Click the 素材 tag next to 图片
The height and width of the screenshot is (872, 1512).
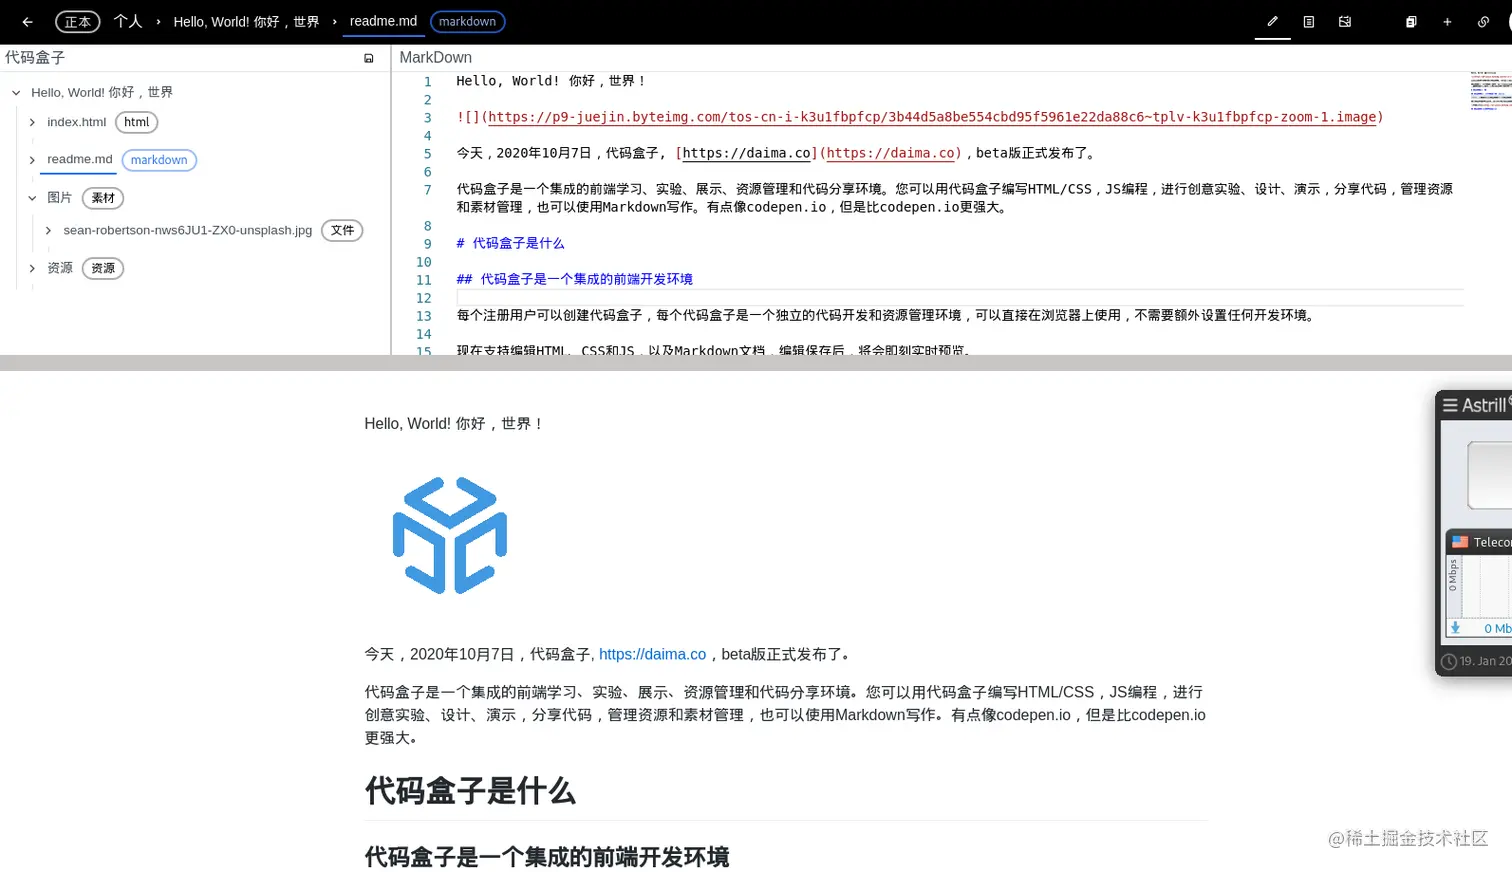103,198
